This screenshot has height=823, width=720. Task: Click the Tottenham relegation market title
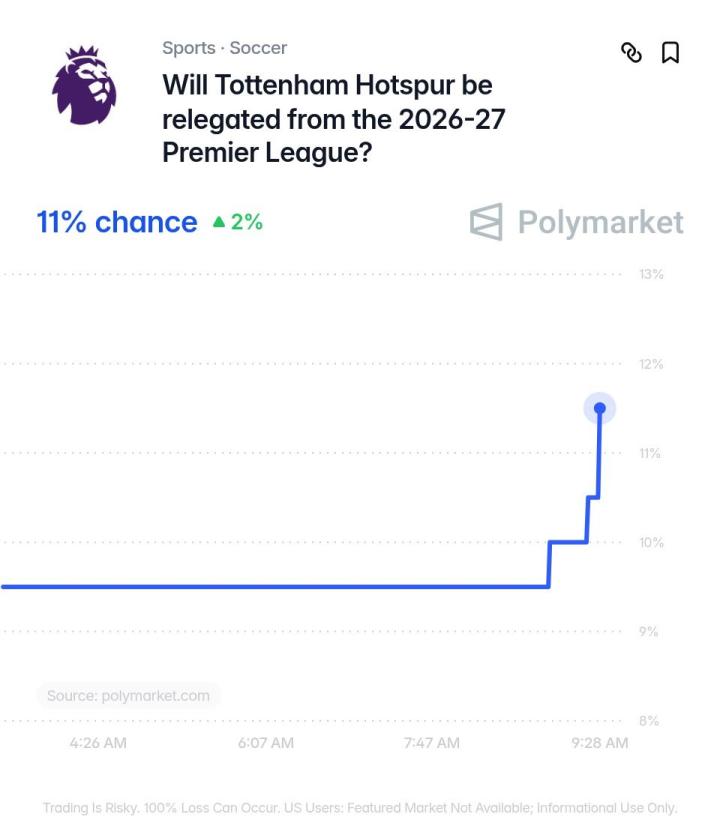pyautogui.click(x=334, y=119)
